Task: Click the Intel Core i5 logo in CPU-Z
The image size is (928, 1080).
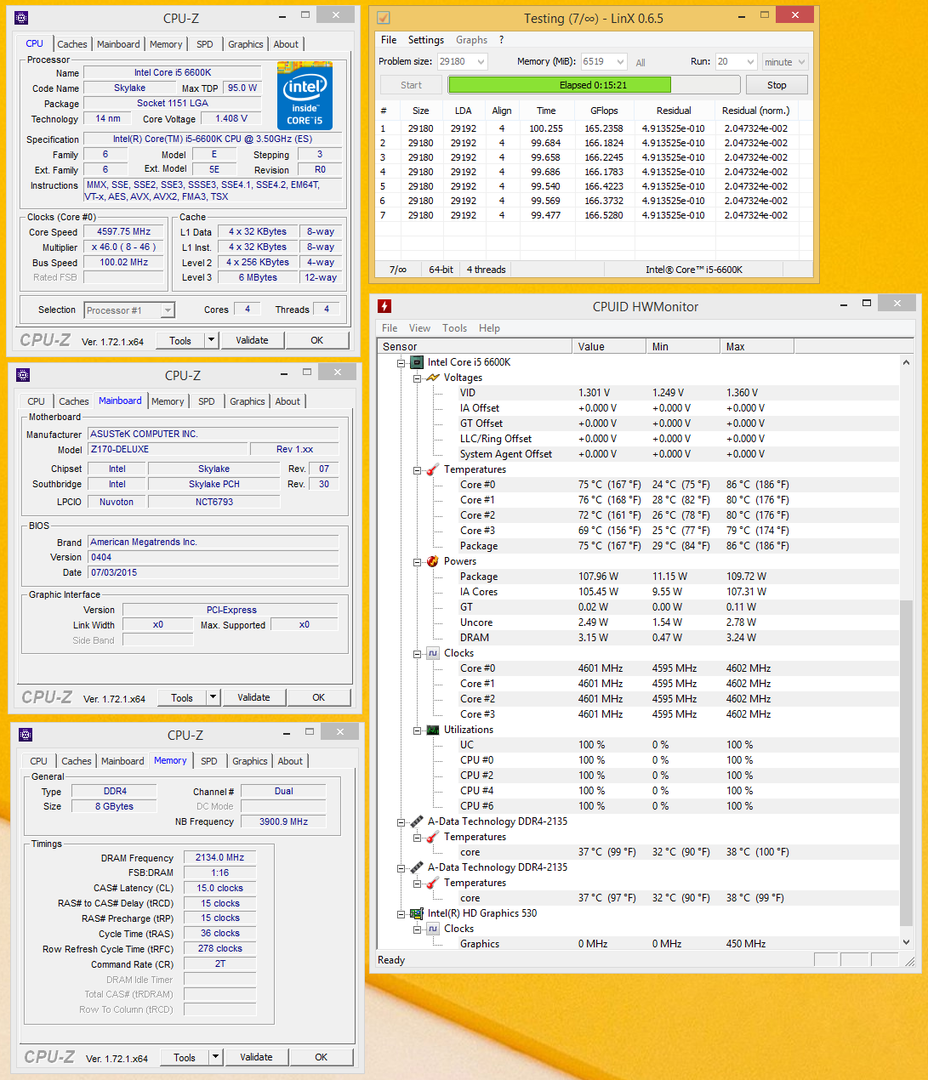Action: 304,95
